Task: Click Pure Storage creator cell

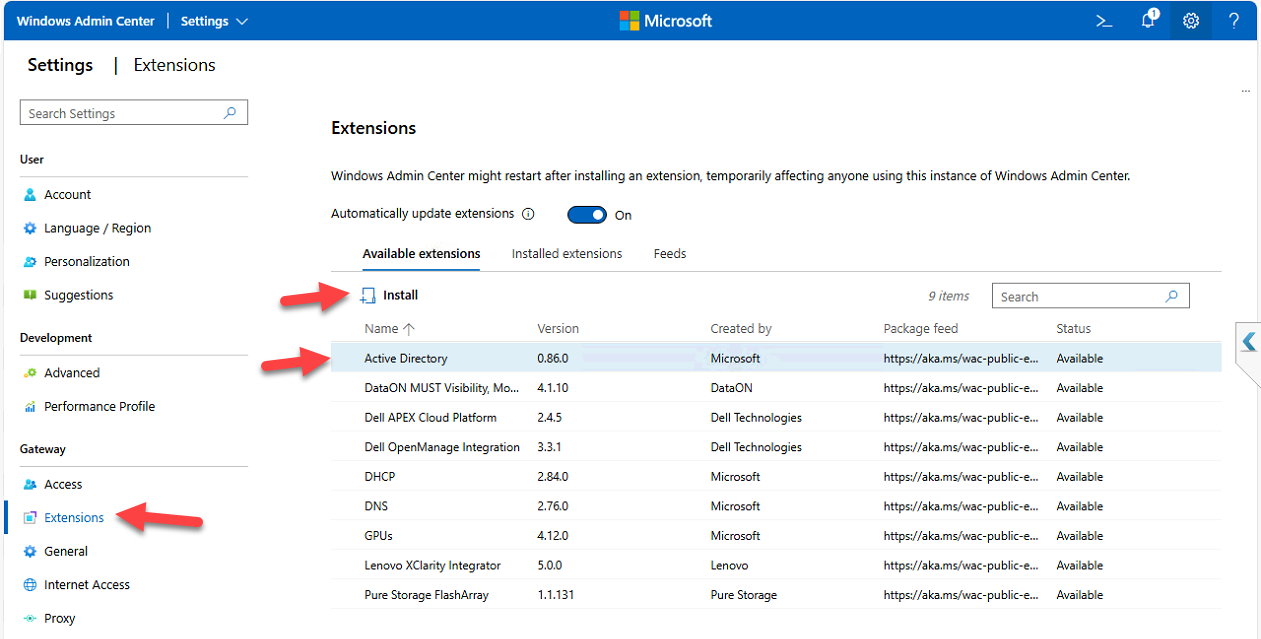Action: coord(743,595)
